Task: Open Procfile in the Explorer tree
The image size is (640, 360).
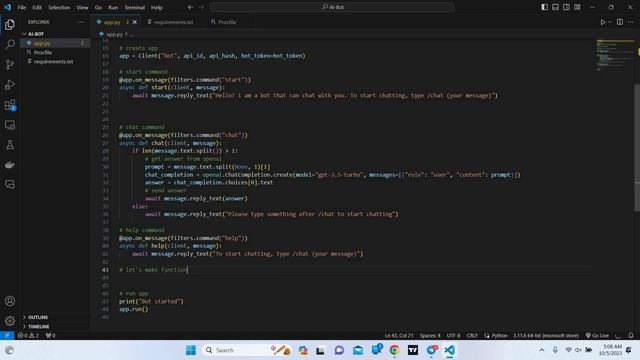Action: (x=55, y=52)
